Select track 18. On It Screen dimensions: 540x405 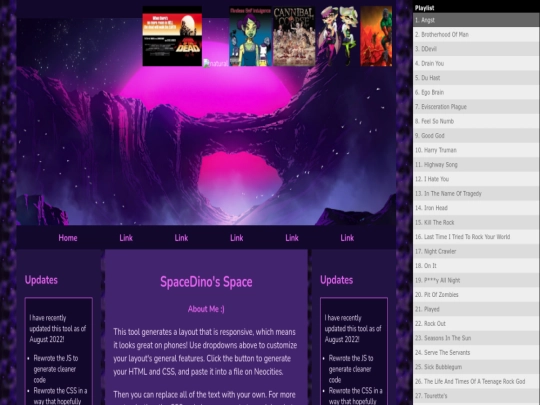(x=476, y=266)
